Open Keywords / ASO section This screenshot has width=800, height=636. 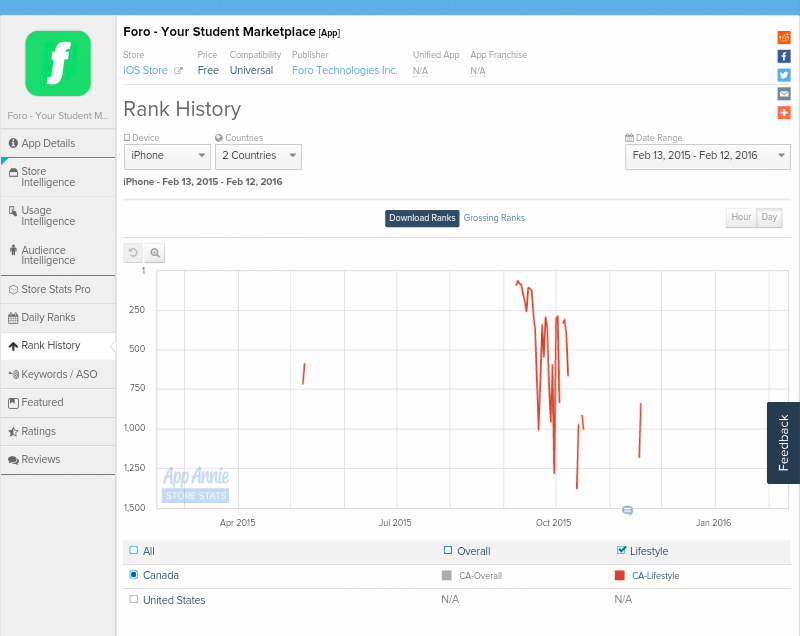pos(58,374)
